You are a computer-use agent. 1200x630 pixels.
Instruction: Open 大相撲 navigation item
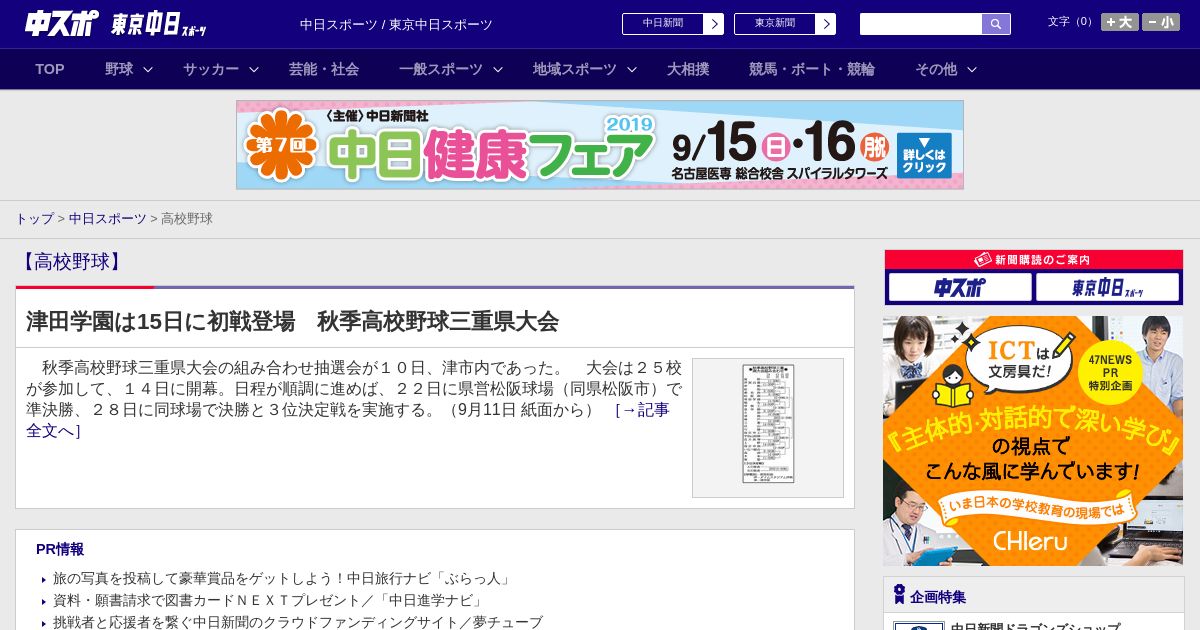coord(688,69)
